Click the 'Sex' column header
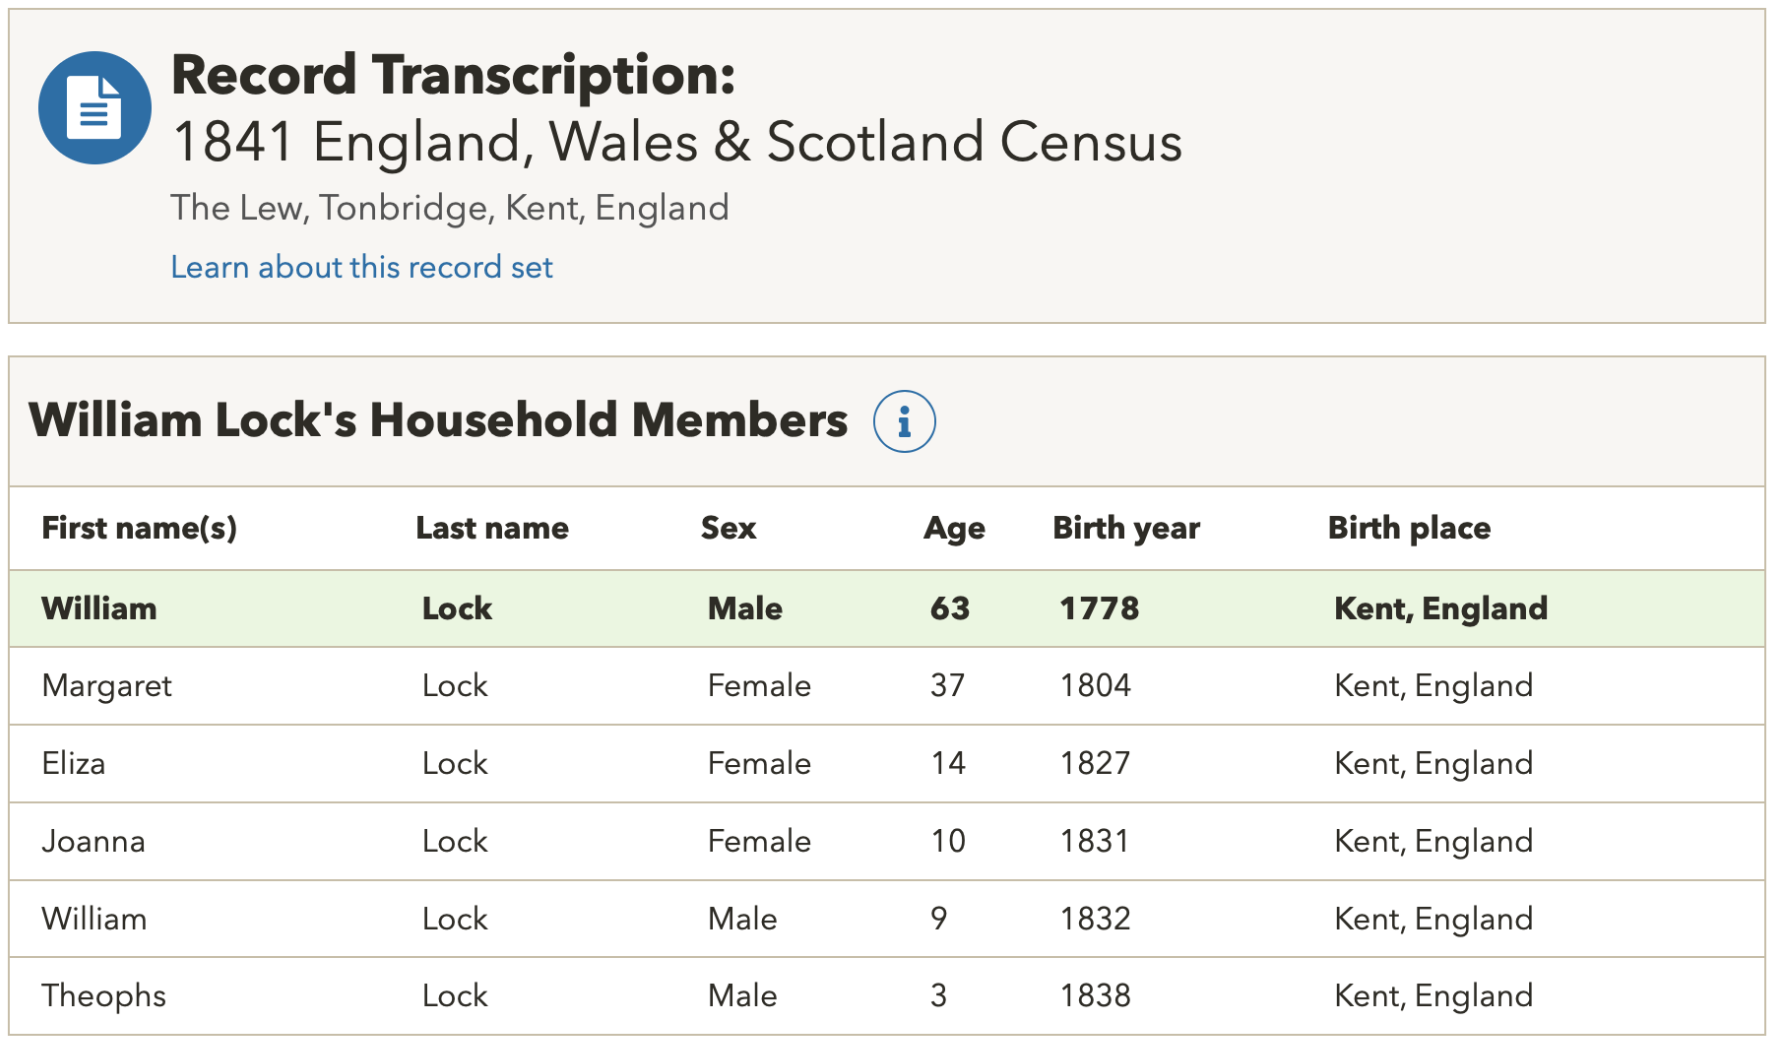This screenshot has width=1774, height=1046. (728, 528)
